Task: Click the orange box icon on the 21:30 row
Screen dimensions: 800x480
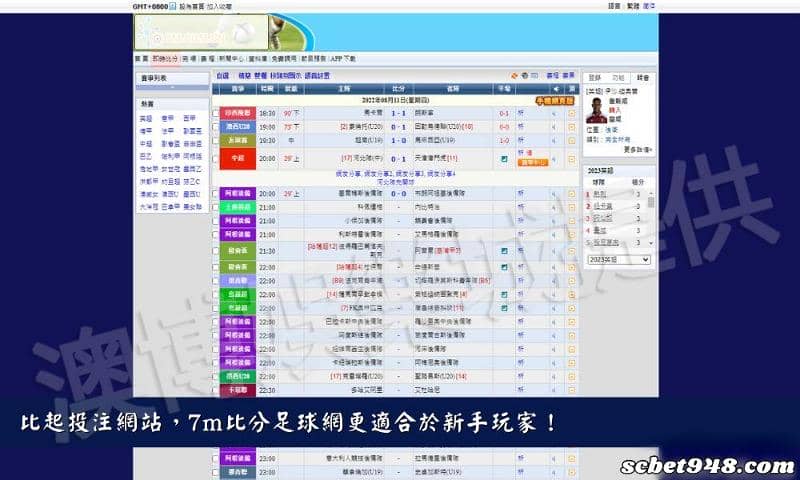Action: tap(571, 251)
